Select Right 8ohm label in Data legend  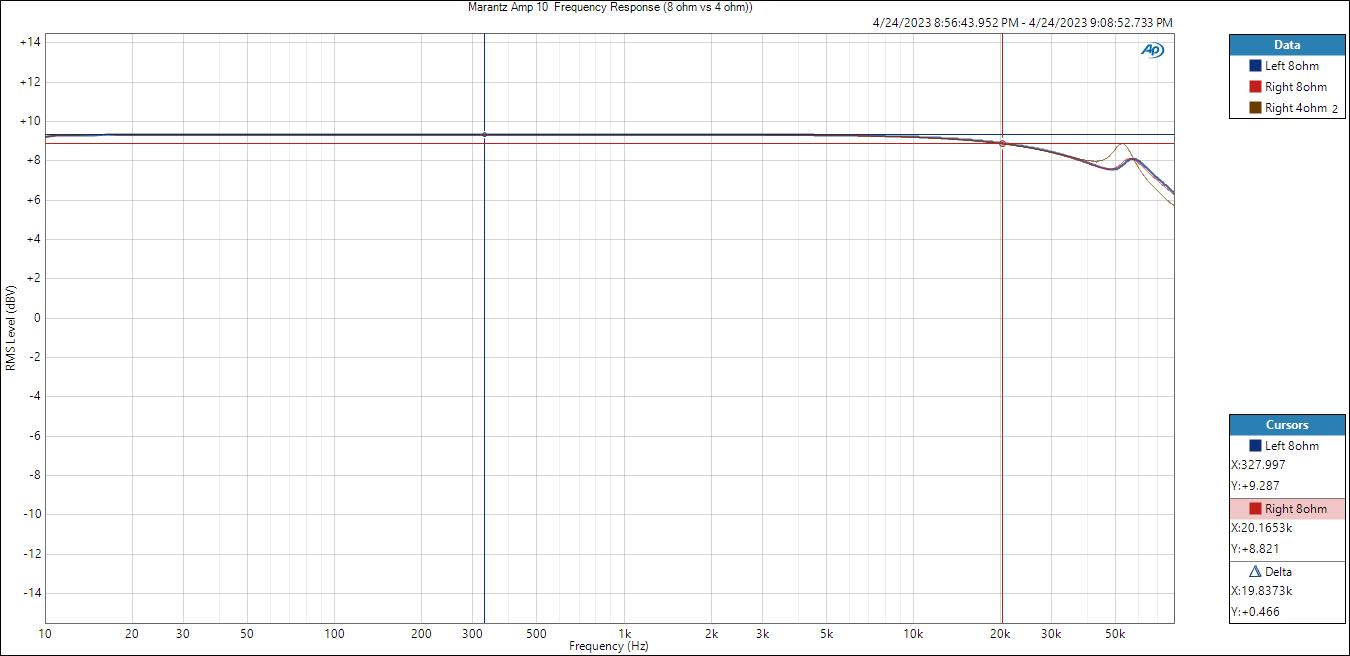click(1295, 87)
